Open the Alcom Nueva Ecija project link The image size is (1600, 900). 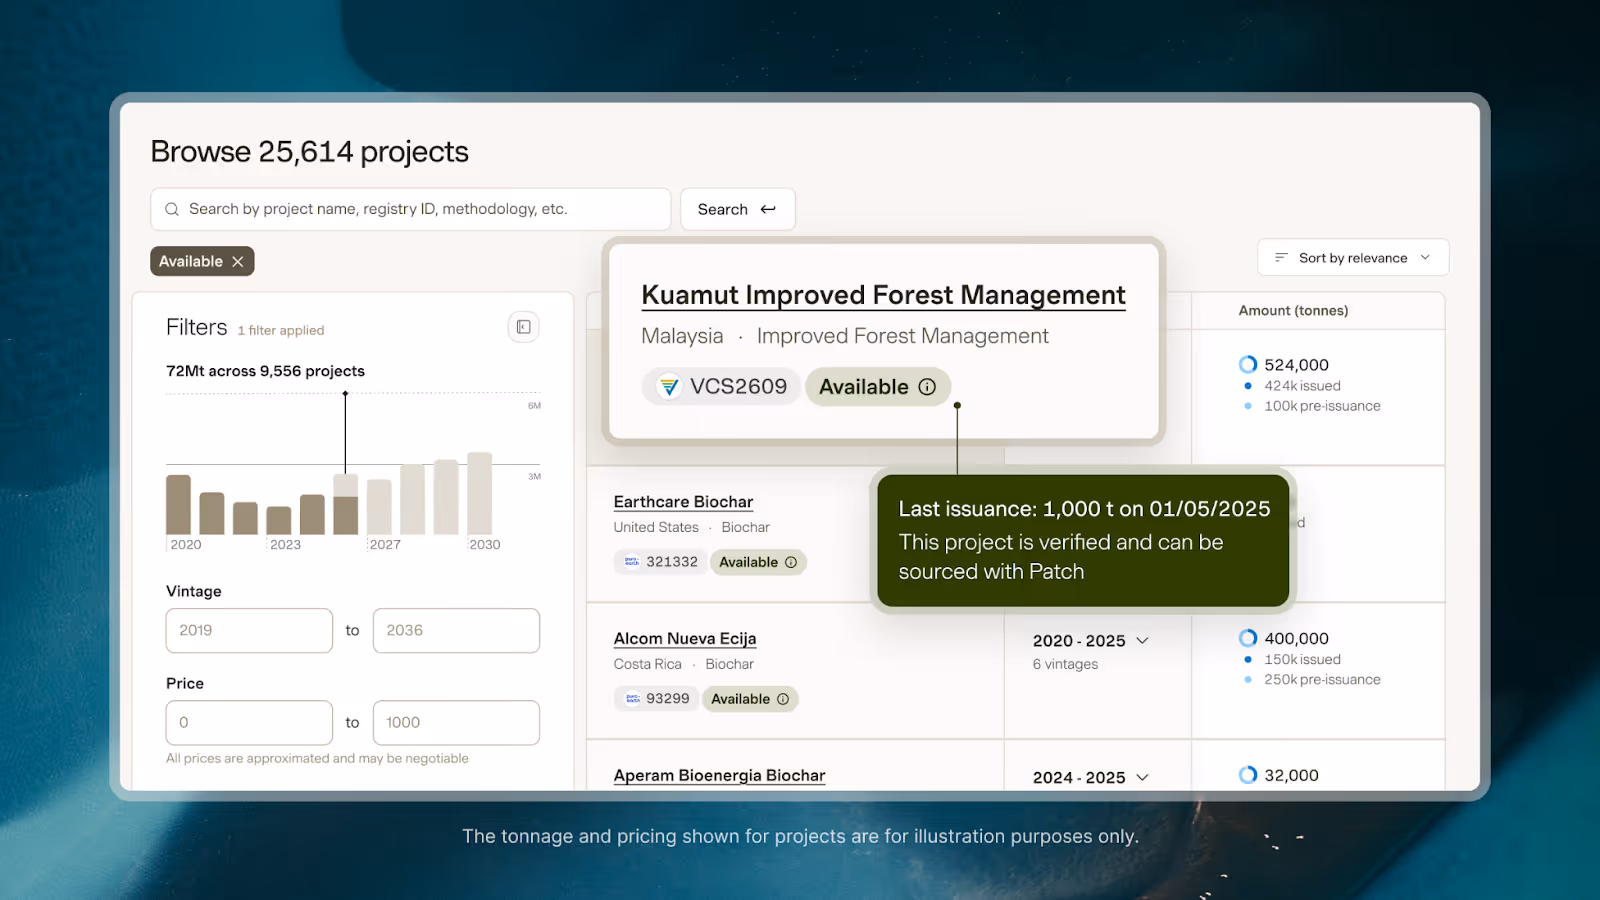coord(685,639)
